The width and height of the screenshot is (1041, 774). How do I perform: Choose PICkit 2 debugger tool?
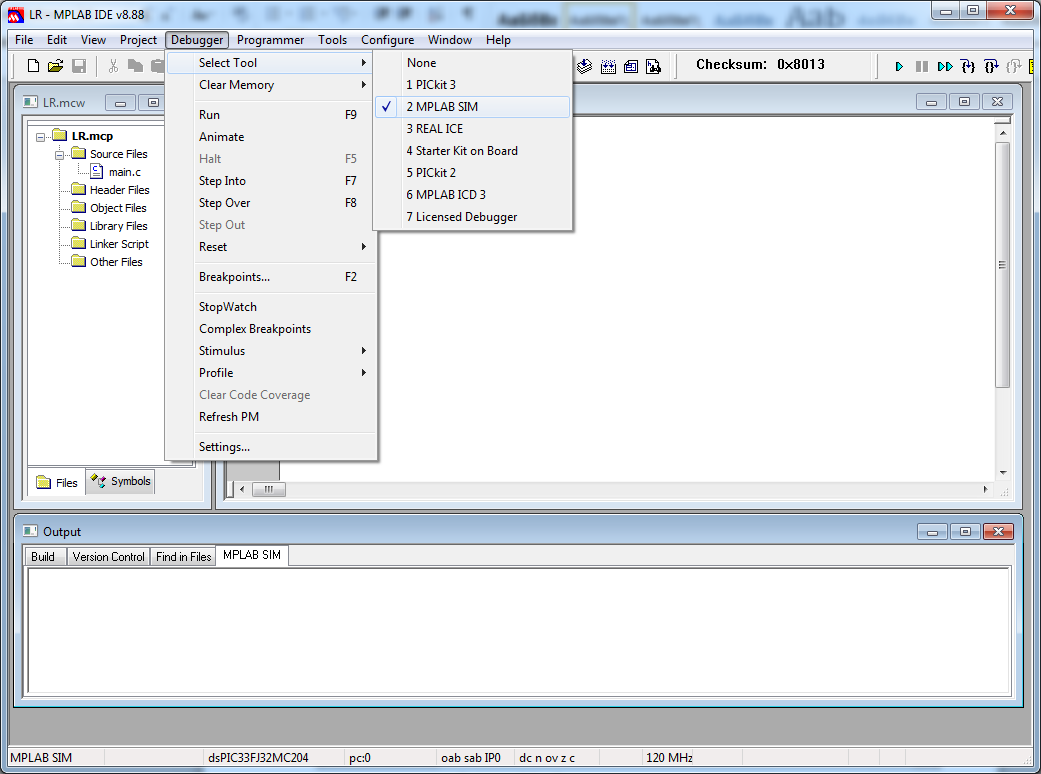(472, 173)
